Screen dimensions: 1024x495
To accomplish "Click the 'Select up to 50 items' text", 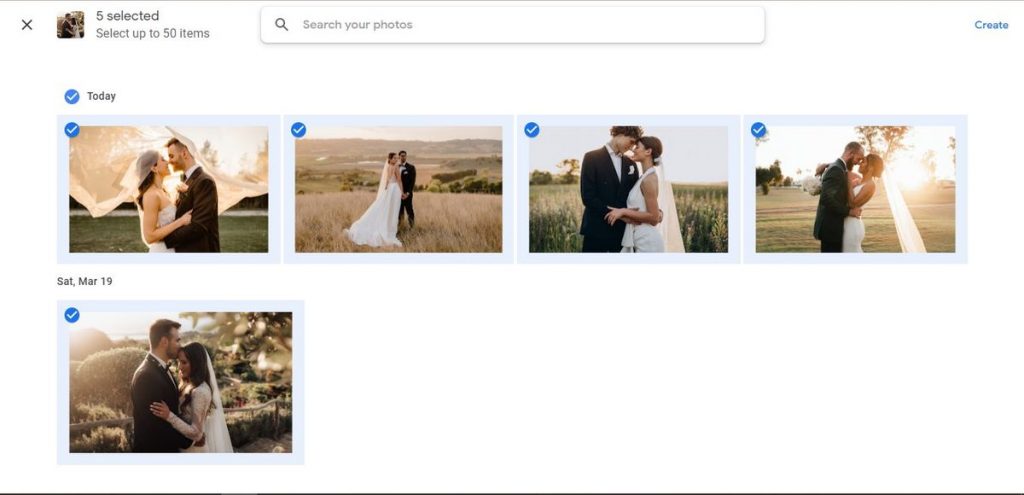I will [x=152, y=34].
